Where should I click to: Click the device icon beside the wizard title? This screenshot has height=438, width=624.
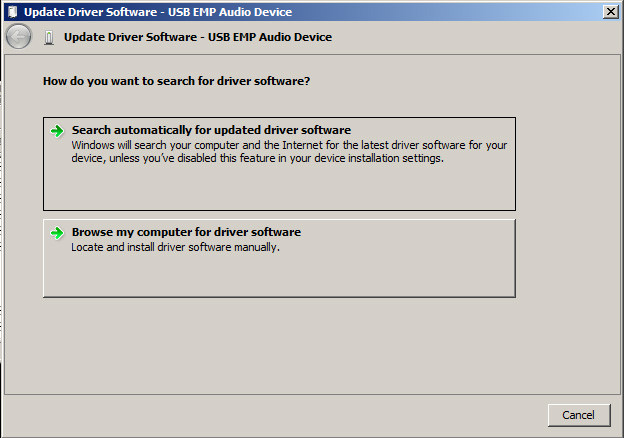(x=49, y=38)
